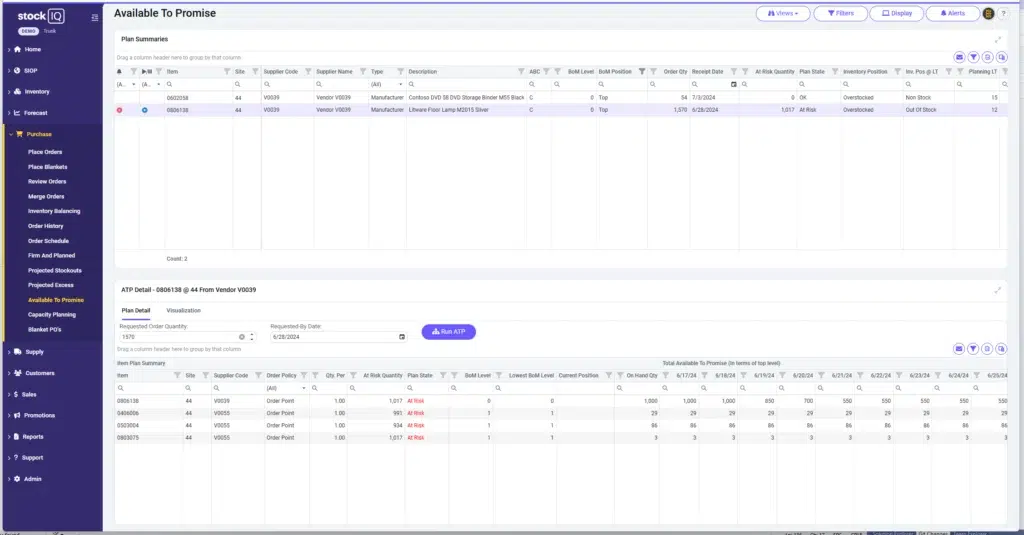Click the Run ATP button
Viewport: 1024px width, 535px height.
tap(449, 332)
